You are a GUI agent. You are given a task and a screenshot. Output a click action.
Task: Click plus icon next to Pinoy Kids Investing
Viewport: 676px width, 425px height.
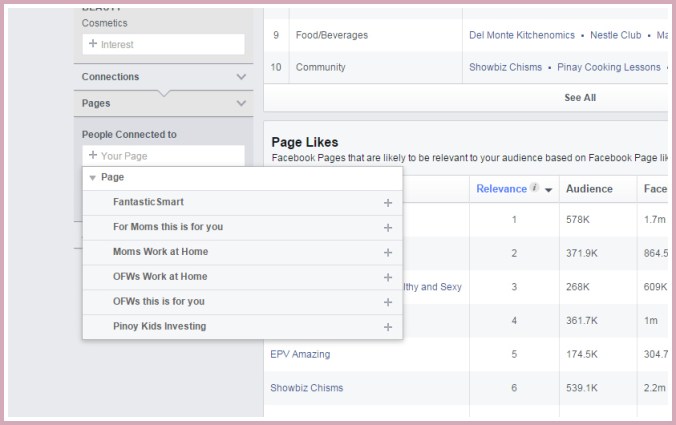pos(387,327)
